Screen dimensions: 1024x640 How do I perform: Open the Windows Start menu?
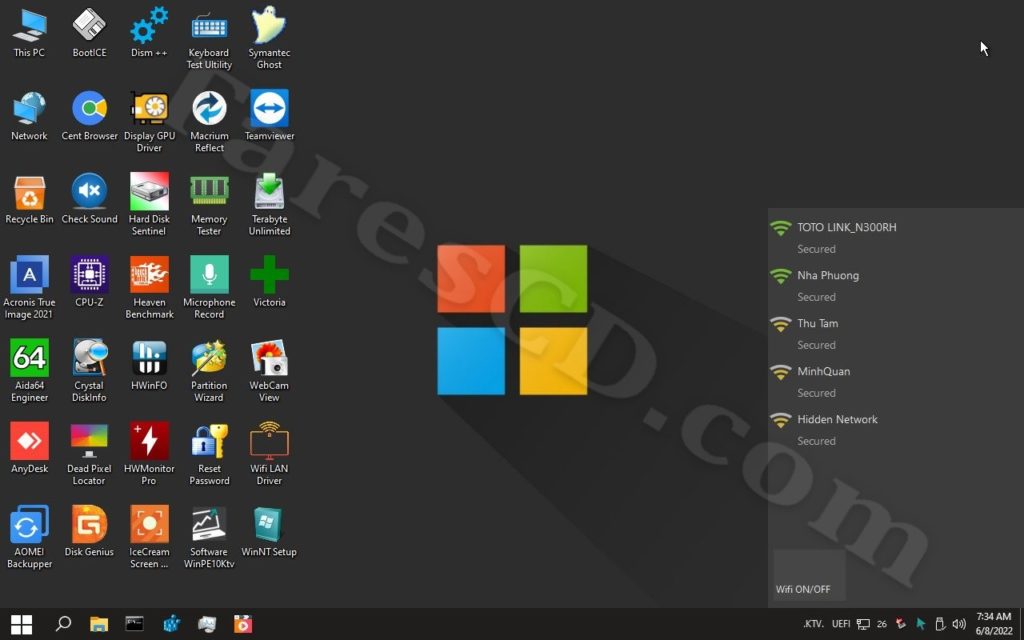click(x=22, y=624)
